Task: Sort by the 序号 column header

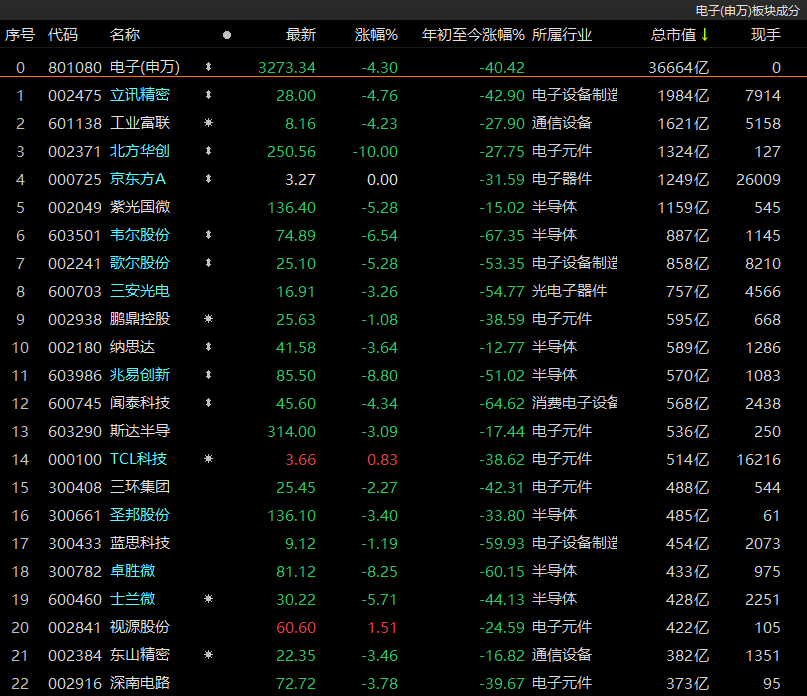Action: 20,35
